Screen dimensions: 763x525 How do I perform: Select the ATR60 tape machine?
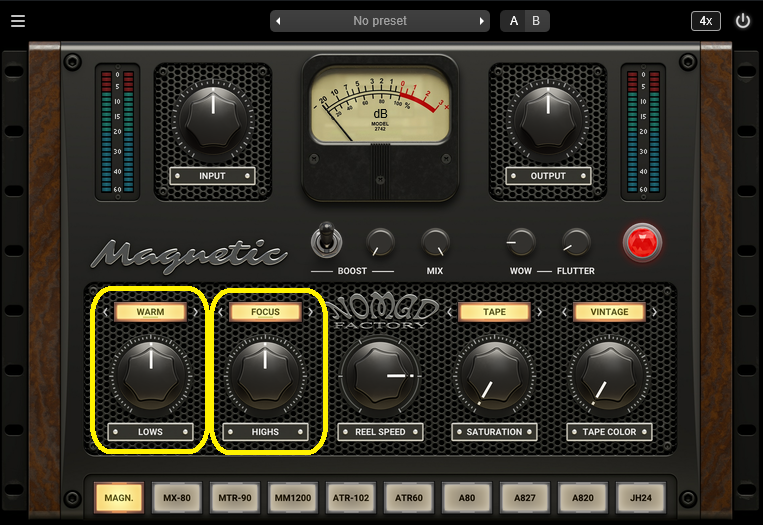coord(409,498)
